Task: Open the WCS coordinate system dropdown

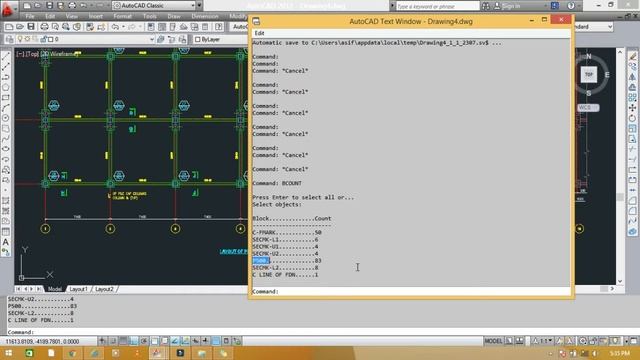Action: tap(588, 107)
